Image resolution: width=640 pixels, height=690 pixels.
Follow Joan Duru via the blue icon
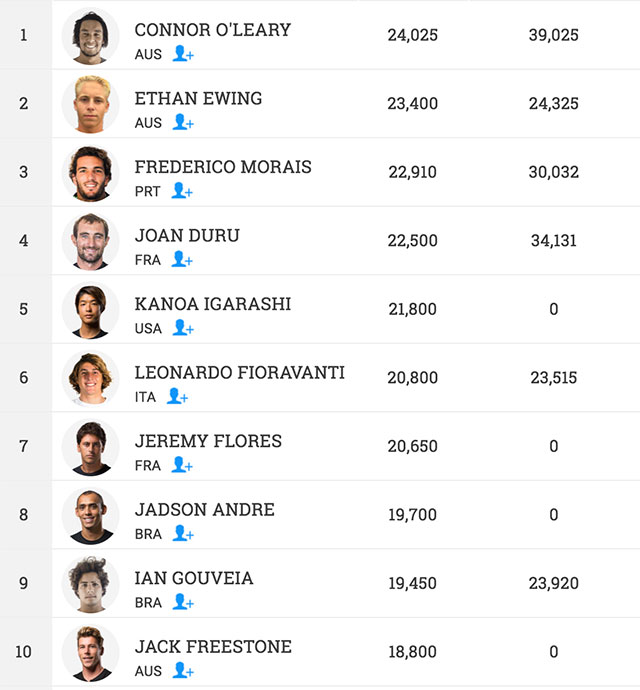pyautogui.click(x=181, y=259)
